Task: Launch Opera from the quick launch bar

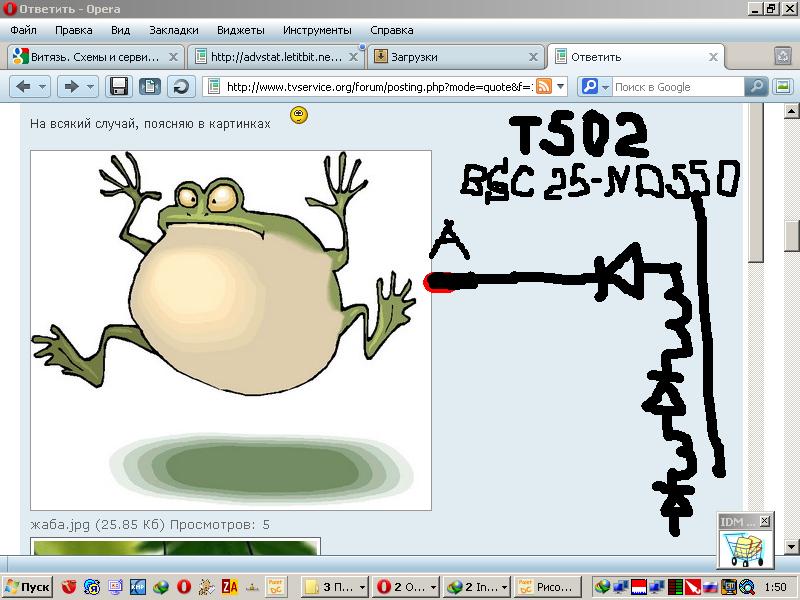Action: (183, 587)
